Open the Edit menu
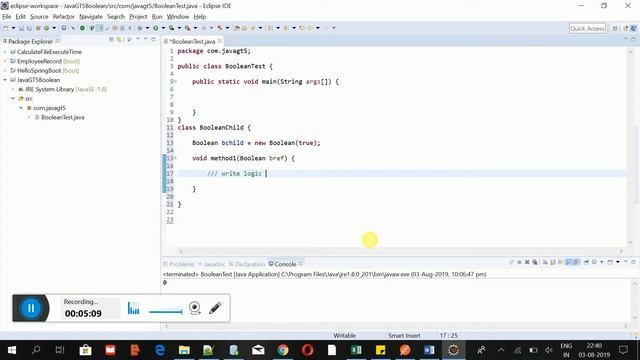The image size is (640, 360). [20, 17]
